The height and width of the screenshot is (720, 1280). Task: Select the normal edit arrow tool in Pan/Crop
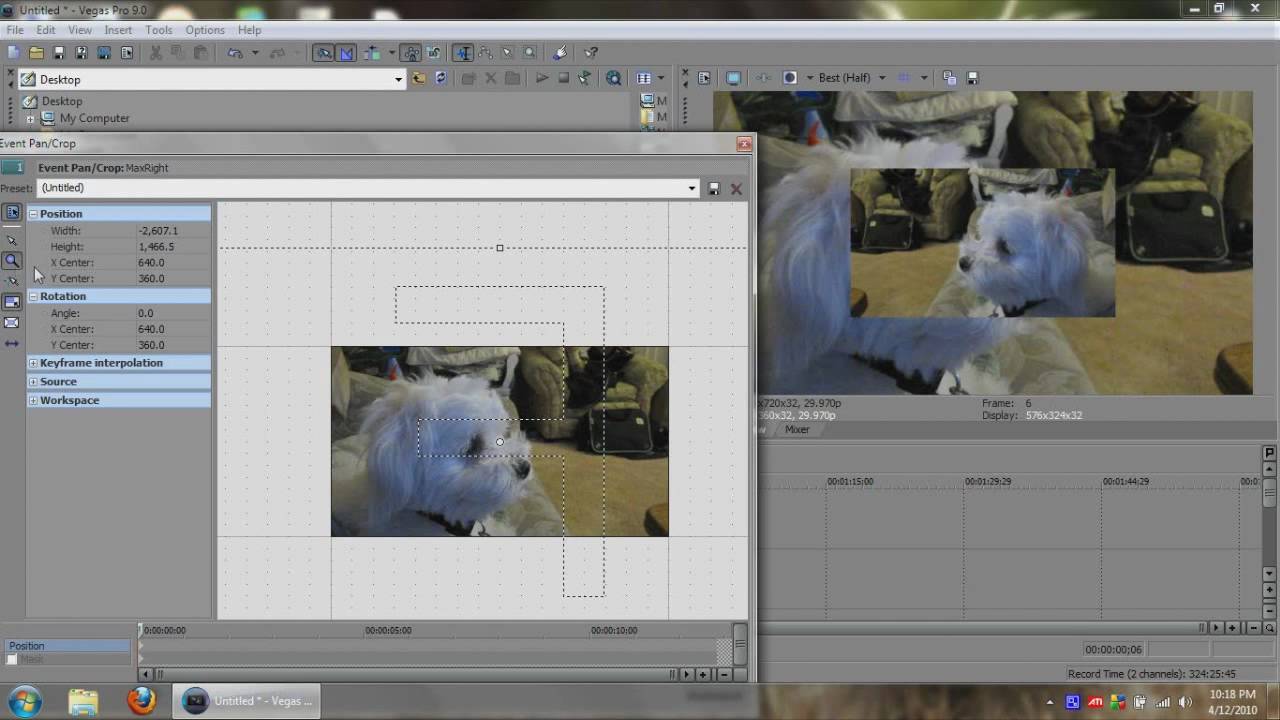[12, 240]
